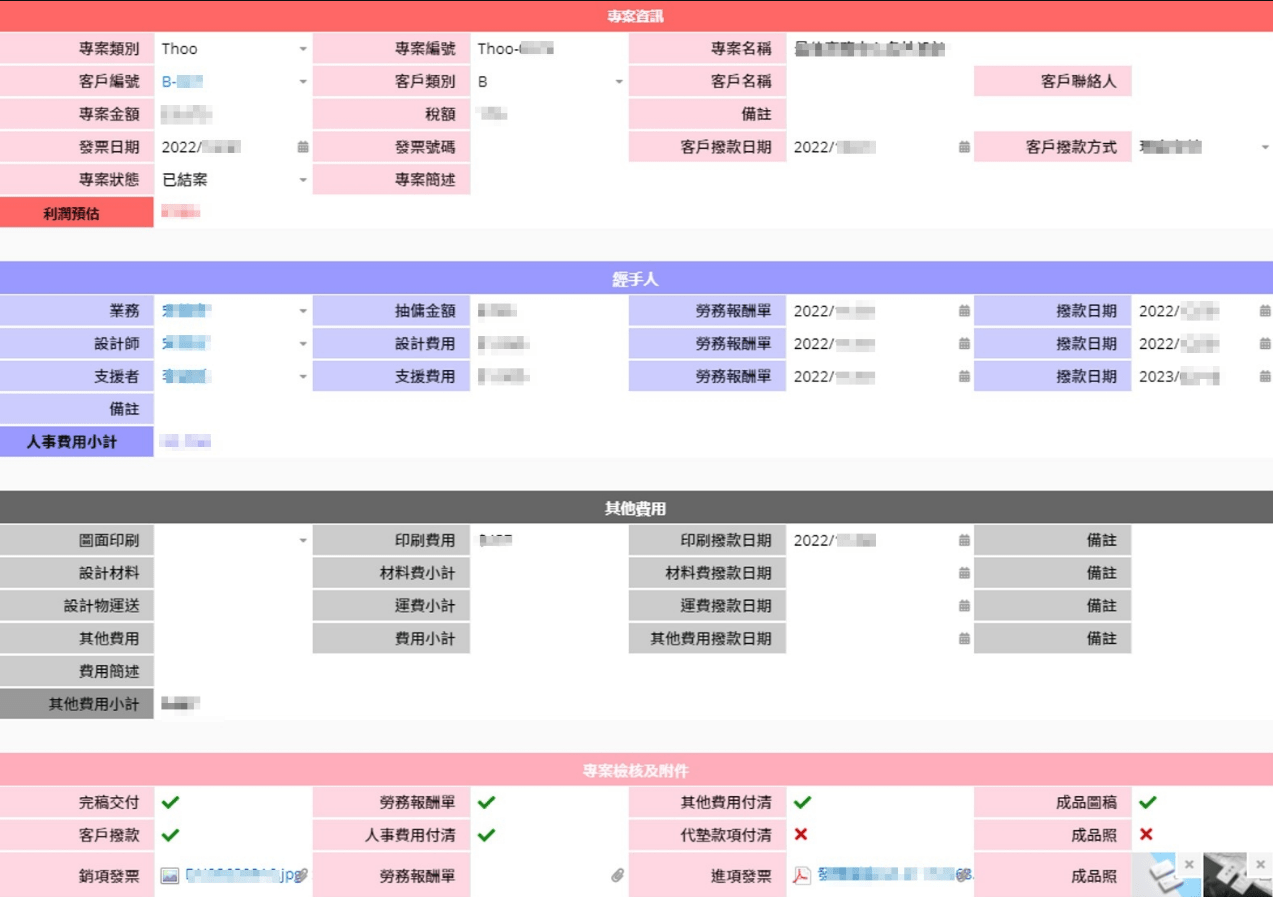The height and width of the screenshot is (897, 1273).
Task: Click the 專案檢核及附件 section header
Action: point(636,770)
